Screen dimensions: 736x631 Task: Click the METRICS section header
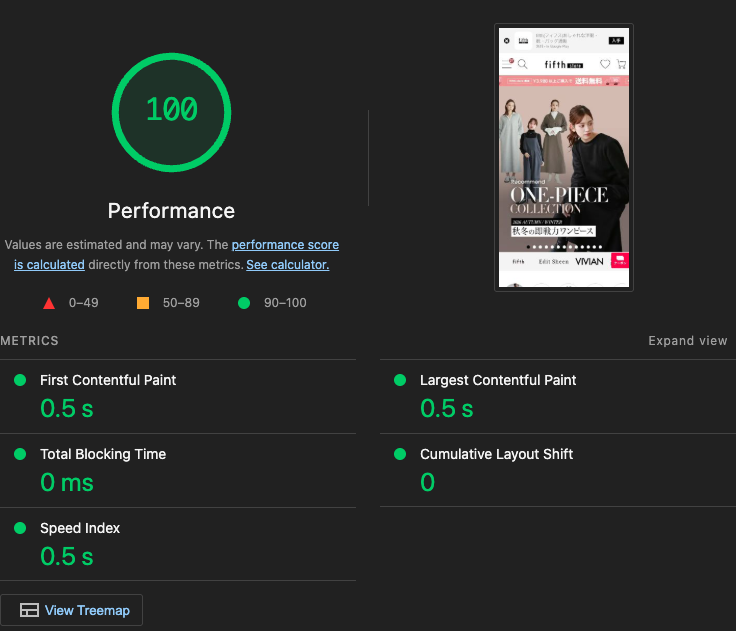[30, 341]
